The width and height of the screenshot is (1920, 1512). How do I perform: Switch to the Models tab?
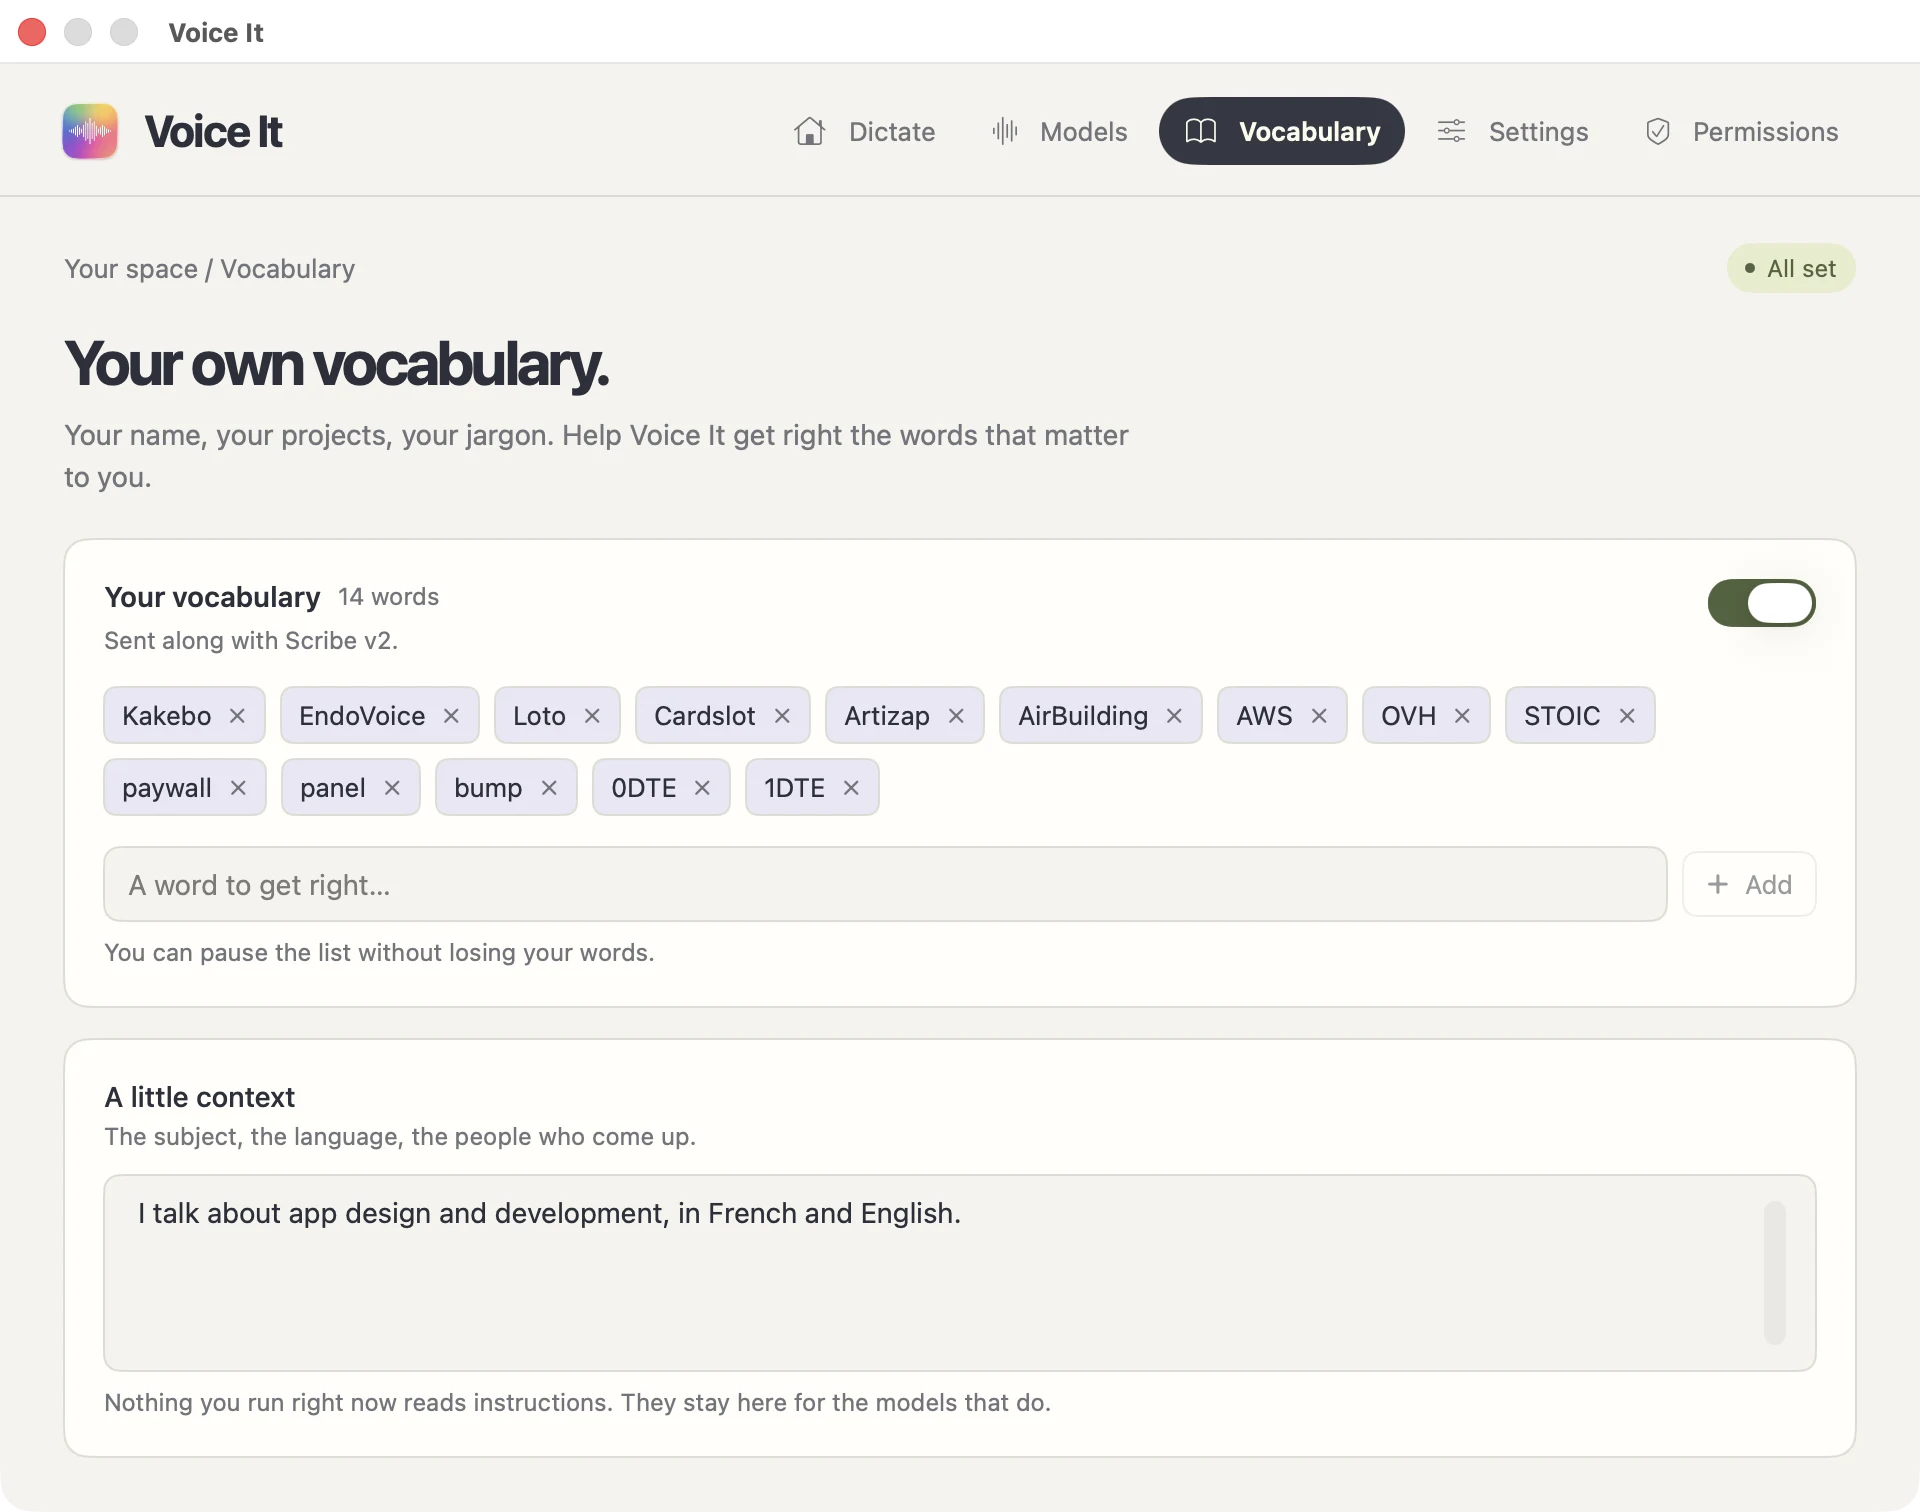(1059, 131)
